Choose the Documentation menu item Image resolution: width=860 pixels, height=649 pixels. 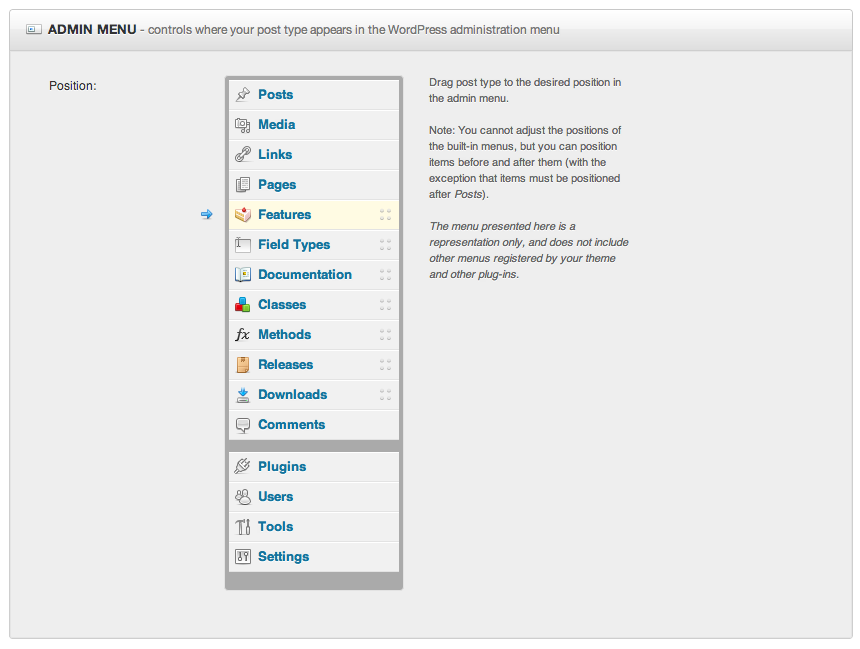314,274
